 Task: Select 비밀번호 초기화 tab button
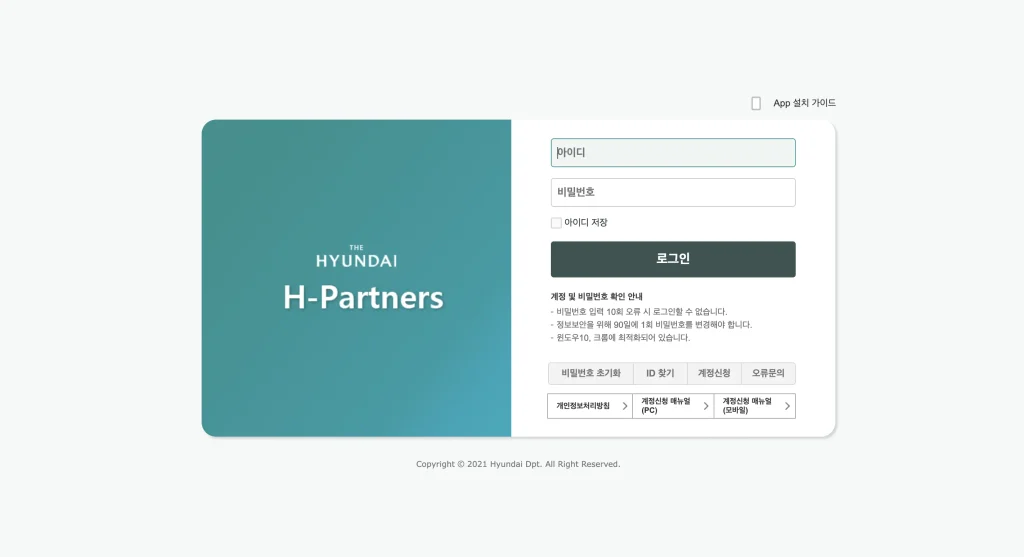[590, 373]
